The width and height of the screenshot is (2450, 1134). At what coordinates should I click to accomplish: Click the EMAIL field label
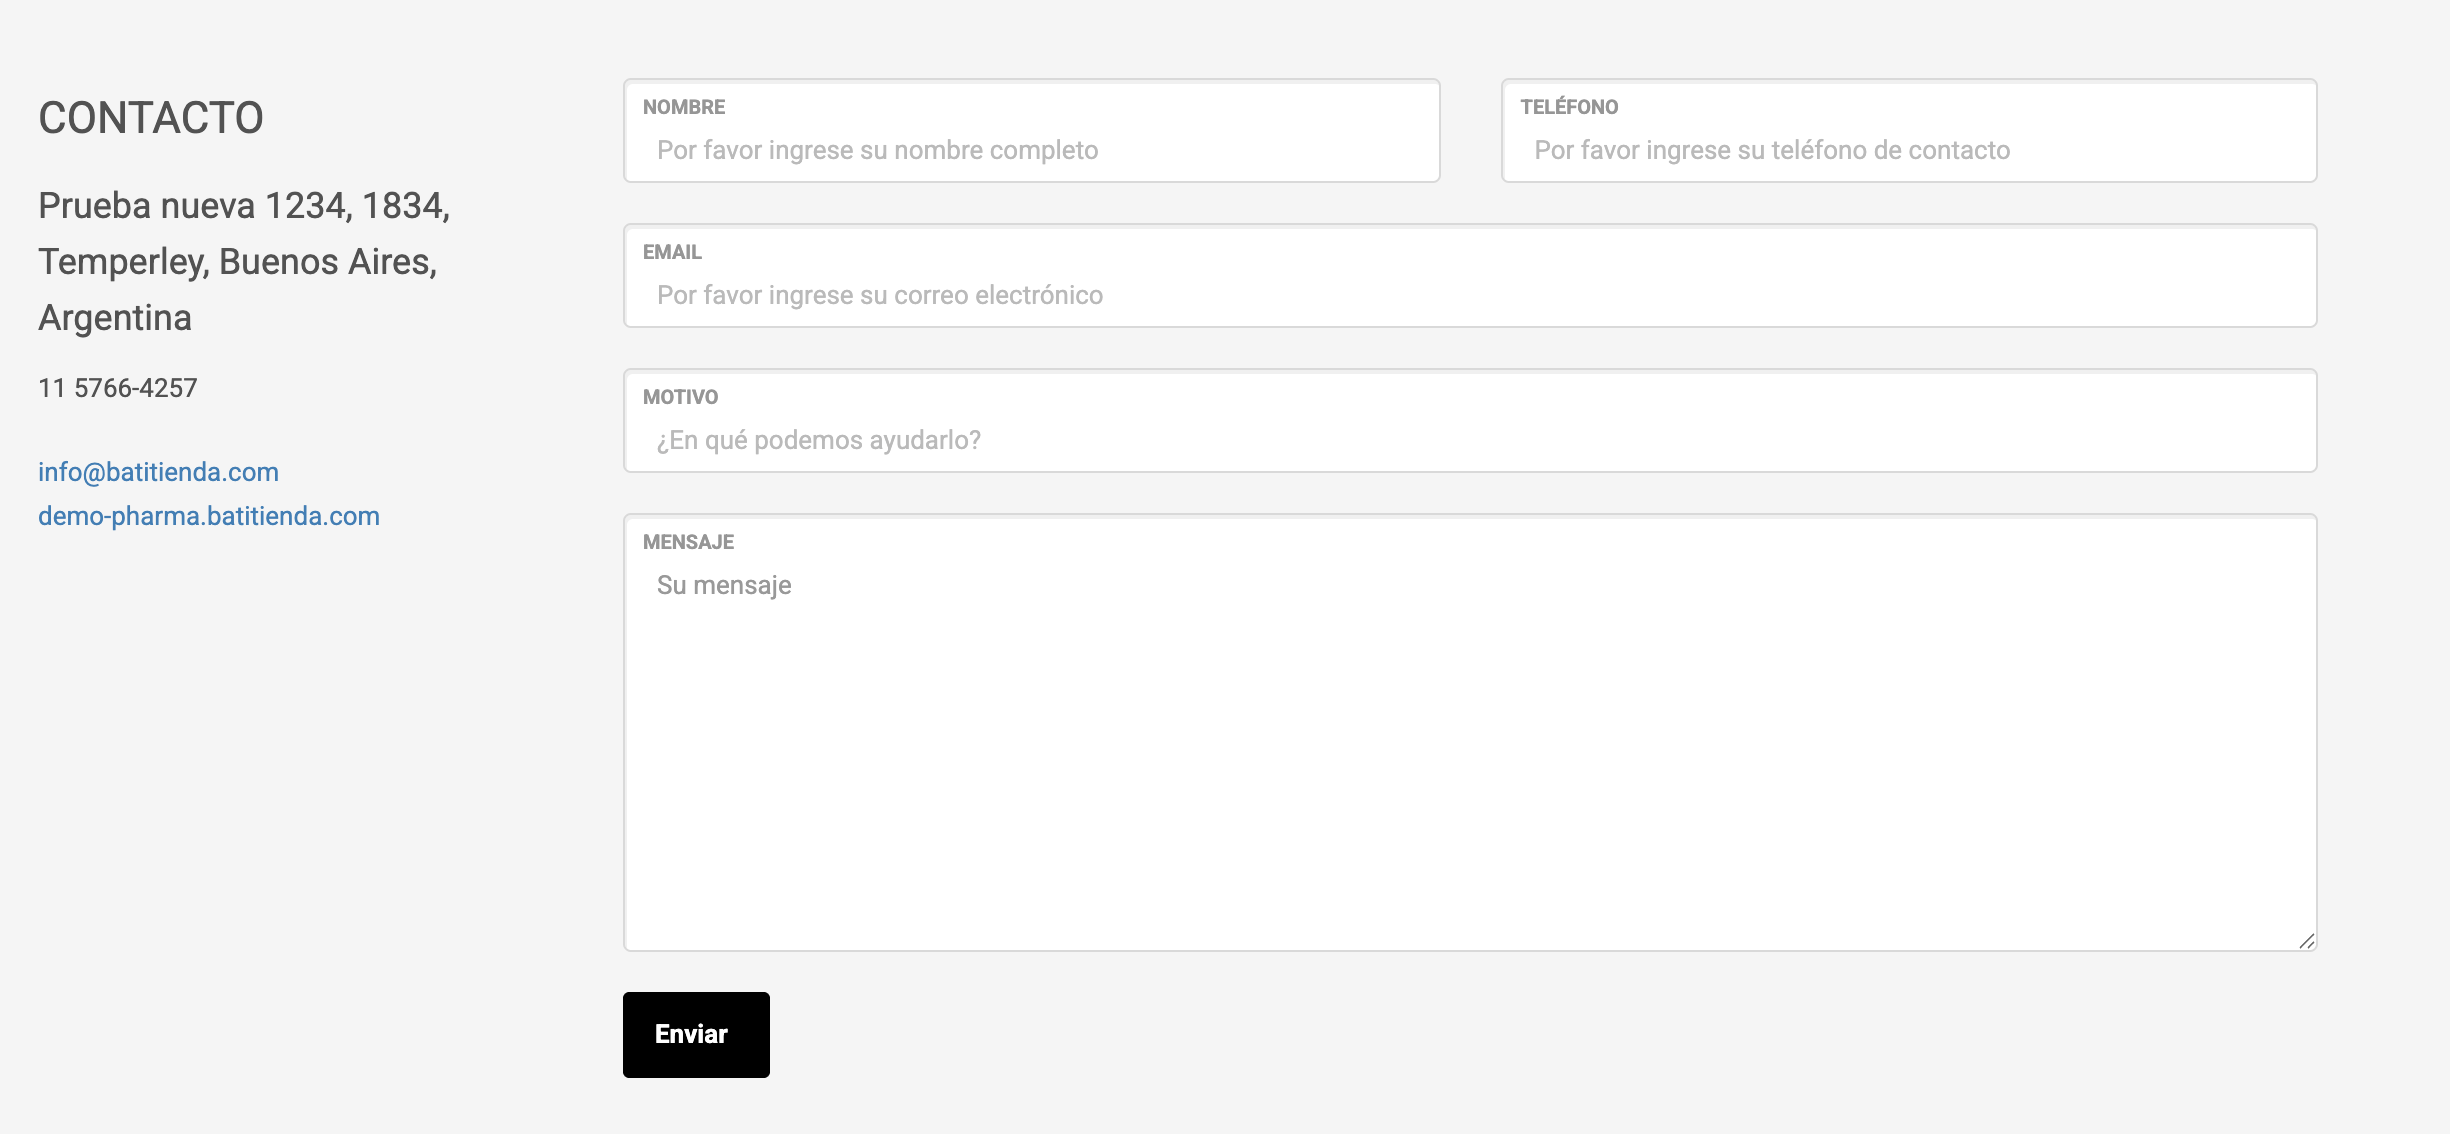pos(672,252)
